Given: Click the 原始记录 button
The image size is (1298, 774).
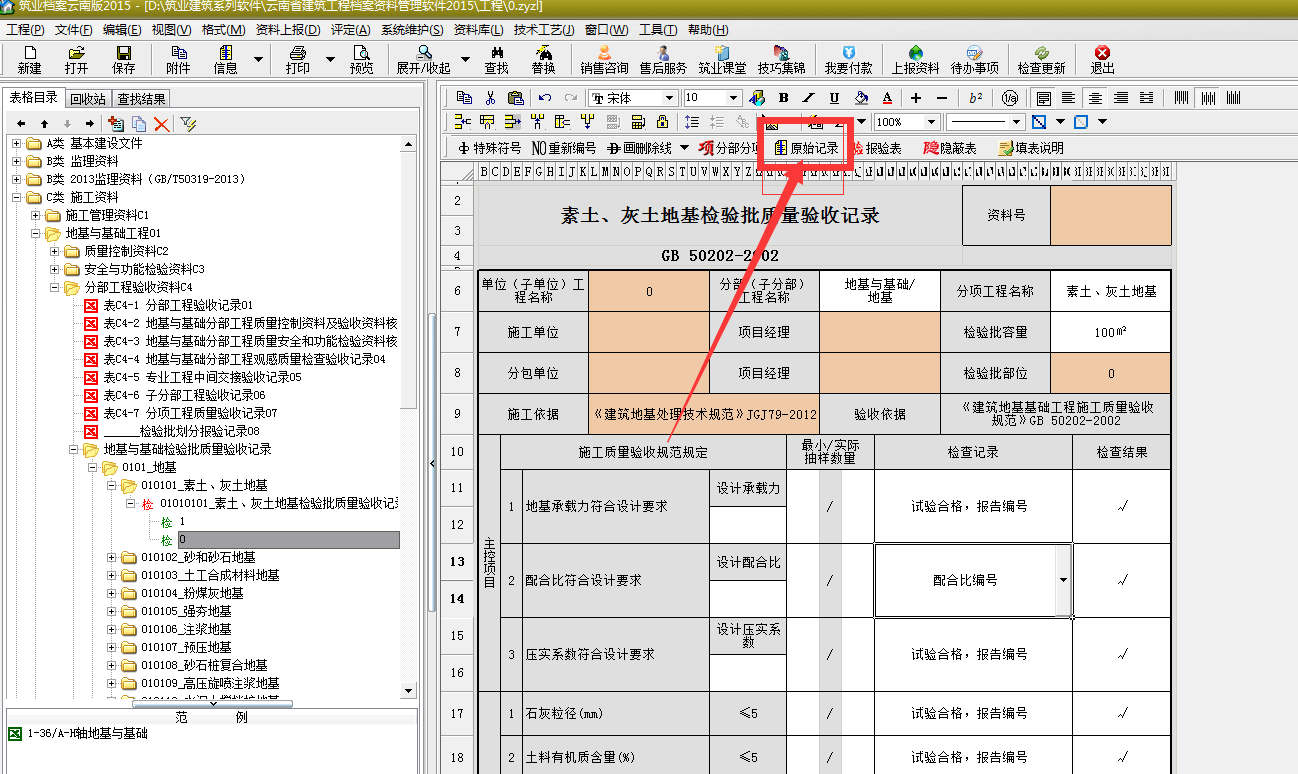Looking at the screenshot, I should click(807, 148).
